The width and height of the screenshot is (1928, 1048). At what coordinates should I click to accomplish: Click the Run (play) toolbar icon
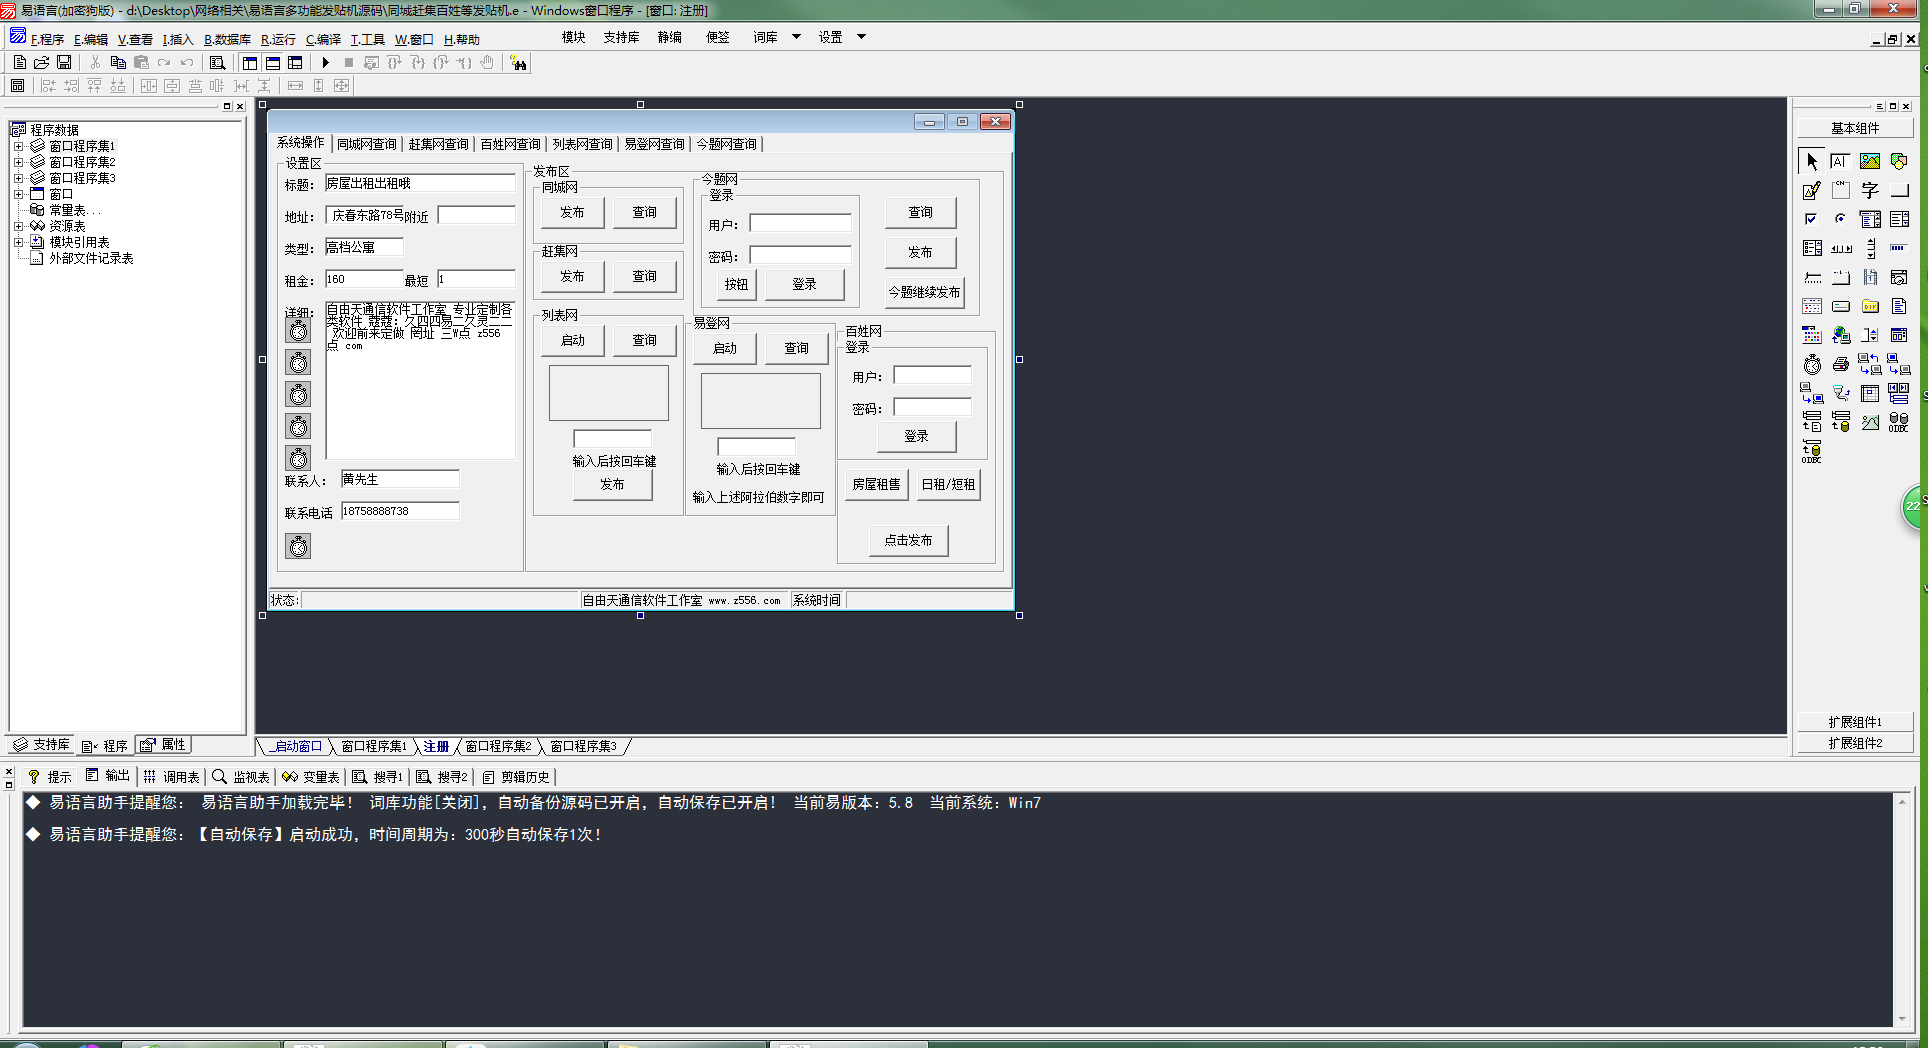pos(325,62)
